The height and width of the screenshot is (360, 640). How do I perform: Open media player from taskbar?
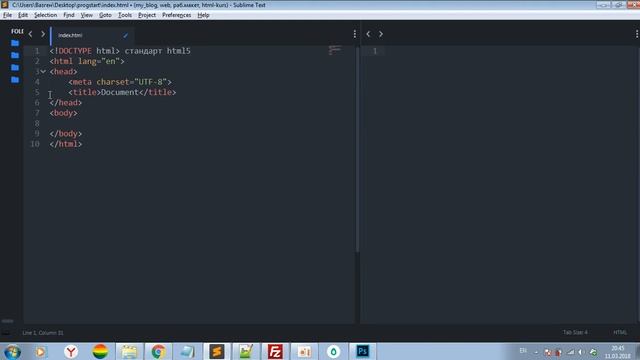(x=40, y=351)
